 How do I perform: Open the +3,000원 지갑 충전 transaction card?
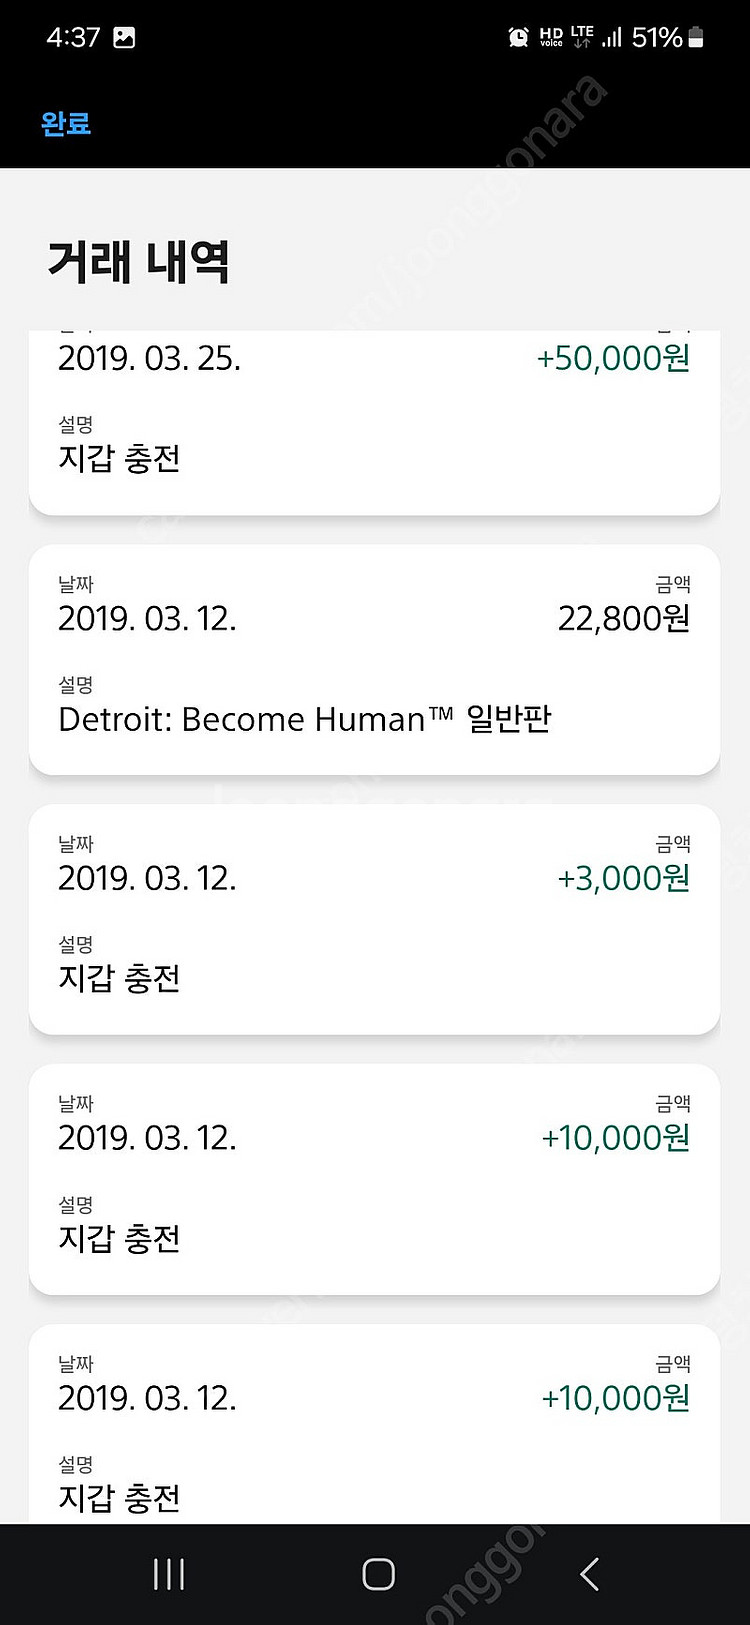tap(374, 920)
